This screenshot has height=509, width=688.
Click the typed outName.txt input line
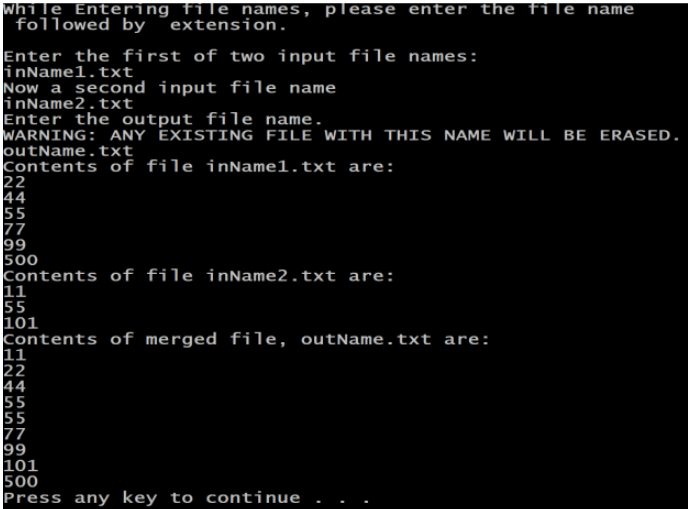pyautogui.click(x=68, y=151)
